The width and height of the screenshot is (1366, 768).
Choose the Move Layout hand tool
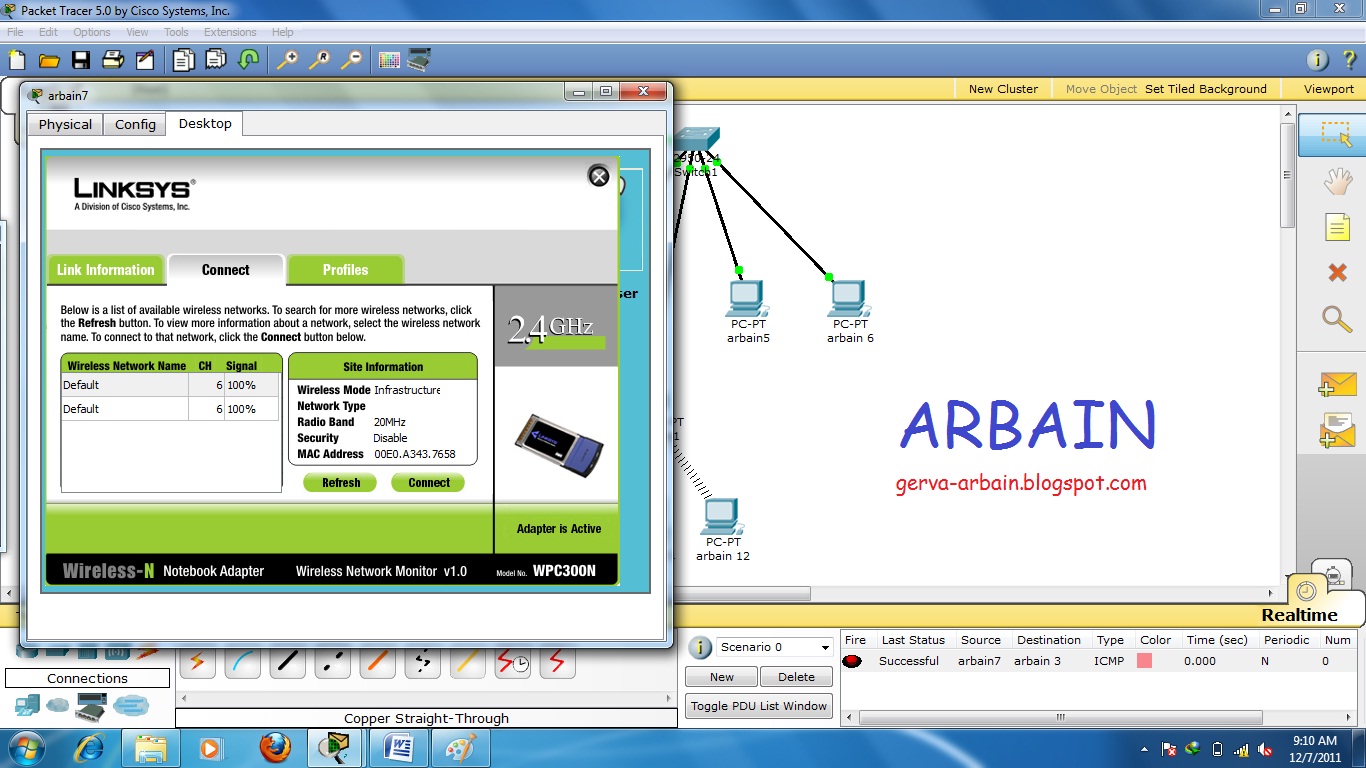[1337, 182]
